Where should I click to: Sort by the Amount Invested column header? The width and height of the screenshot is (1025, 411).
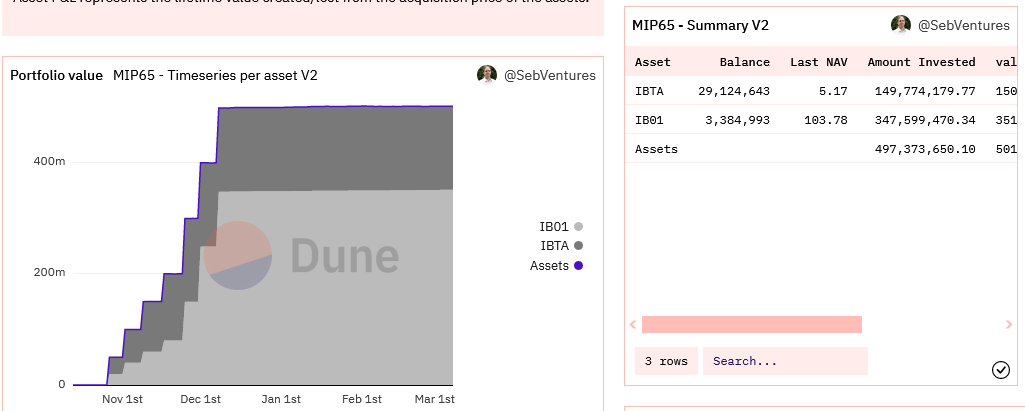coord(921,62)
